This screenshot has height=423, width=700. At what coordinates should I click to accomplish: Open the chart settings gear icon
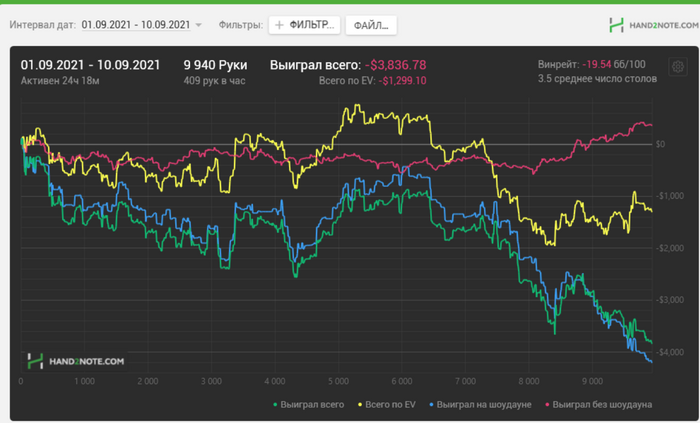678,67
